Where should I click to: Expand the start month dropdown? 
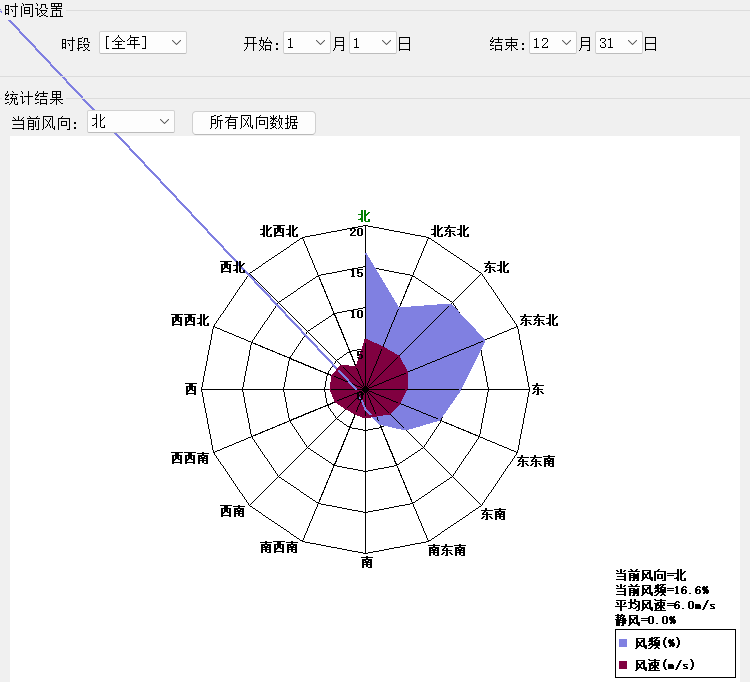point(307,43)
